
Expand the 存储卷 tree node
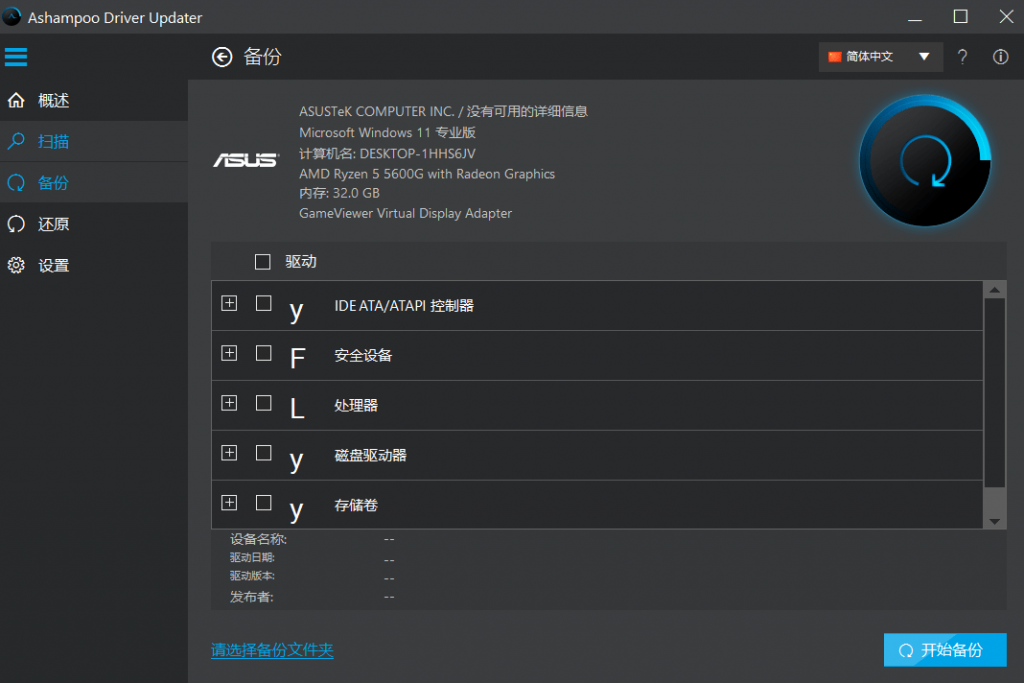click(229, 503)
